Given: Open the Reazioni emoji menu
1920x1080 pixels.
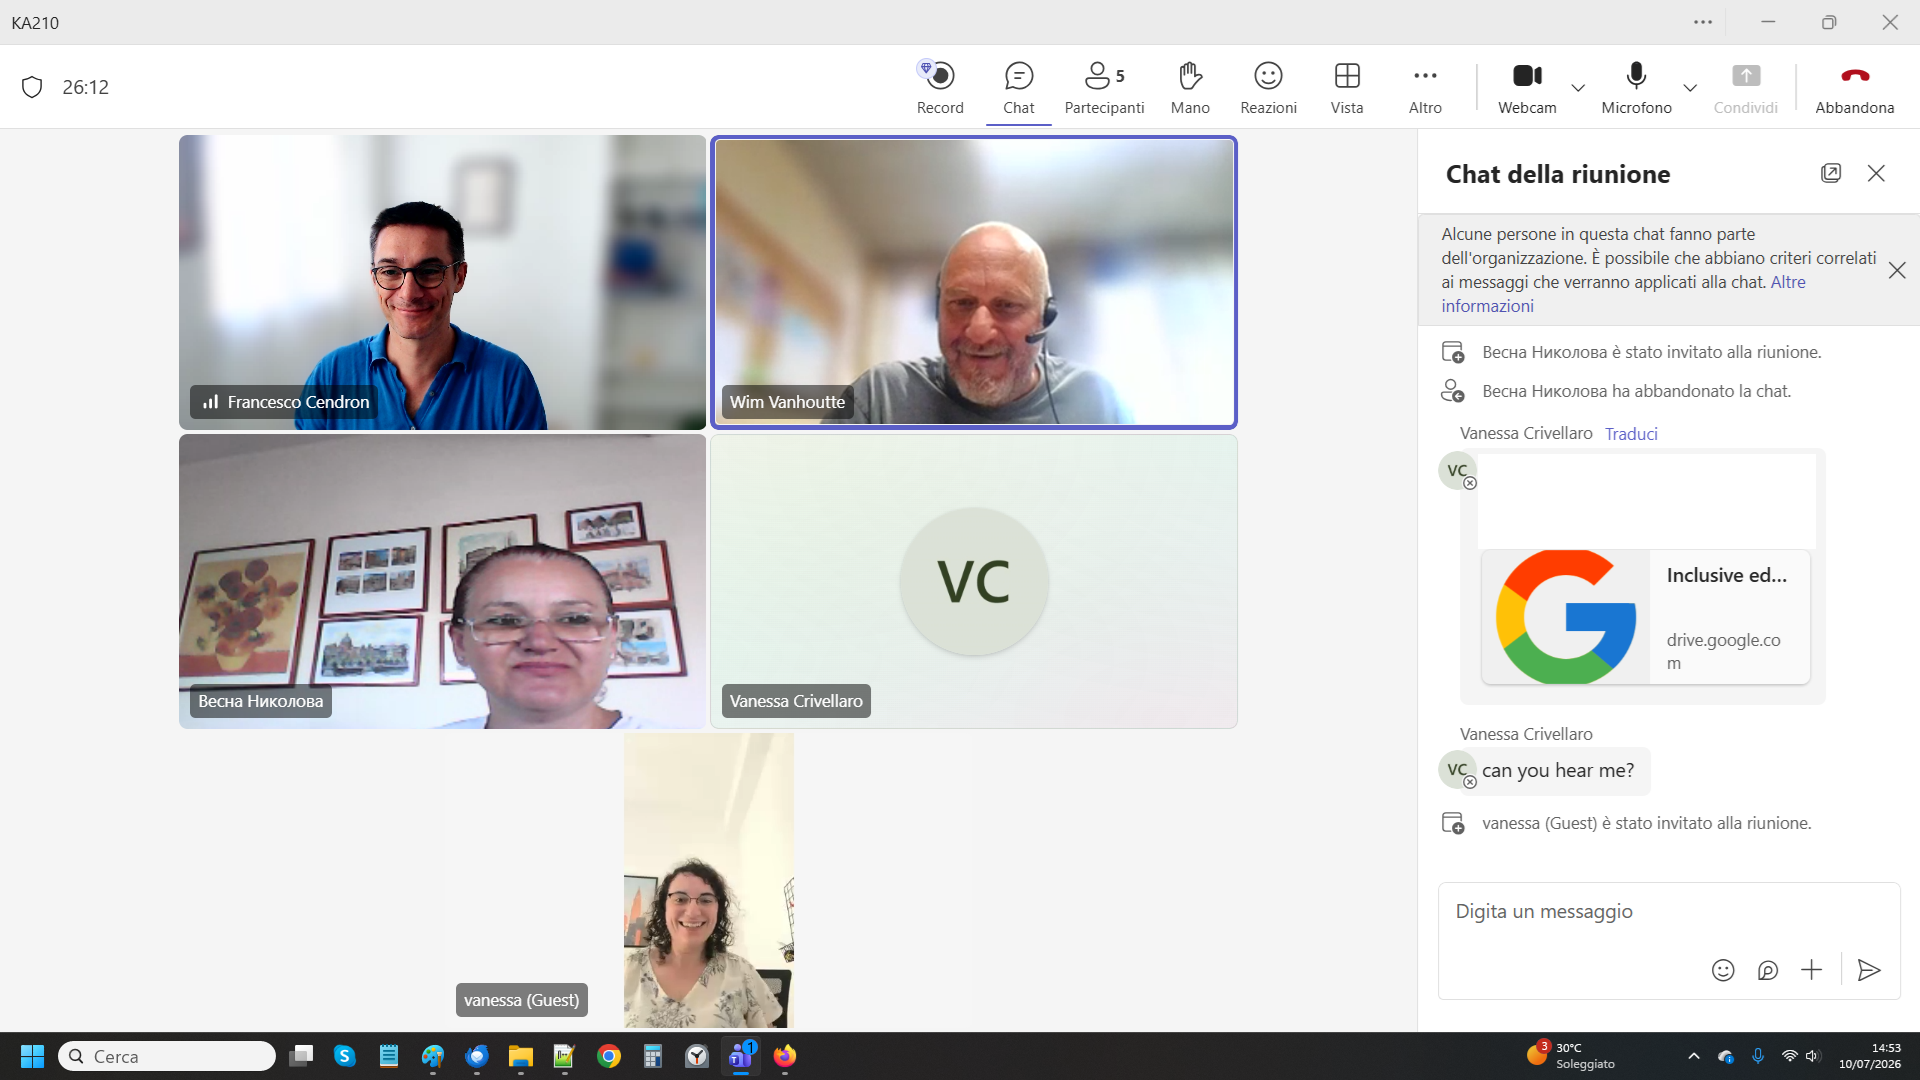Looking at the screenshot, I should 1268,87.
